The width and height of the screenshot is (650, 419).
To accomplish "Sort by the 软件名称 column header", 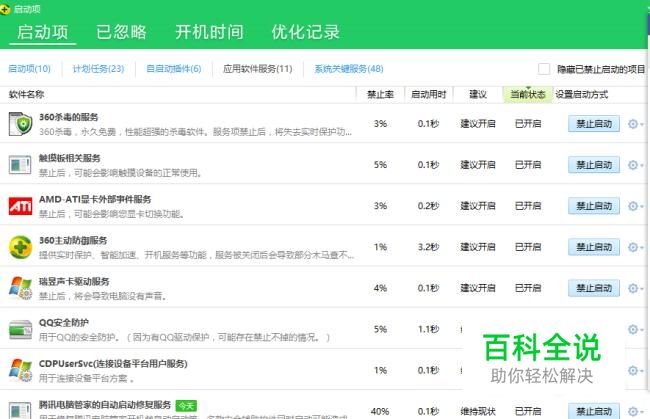I will pos(27,94).
